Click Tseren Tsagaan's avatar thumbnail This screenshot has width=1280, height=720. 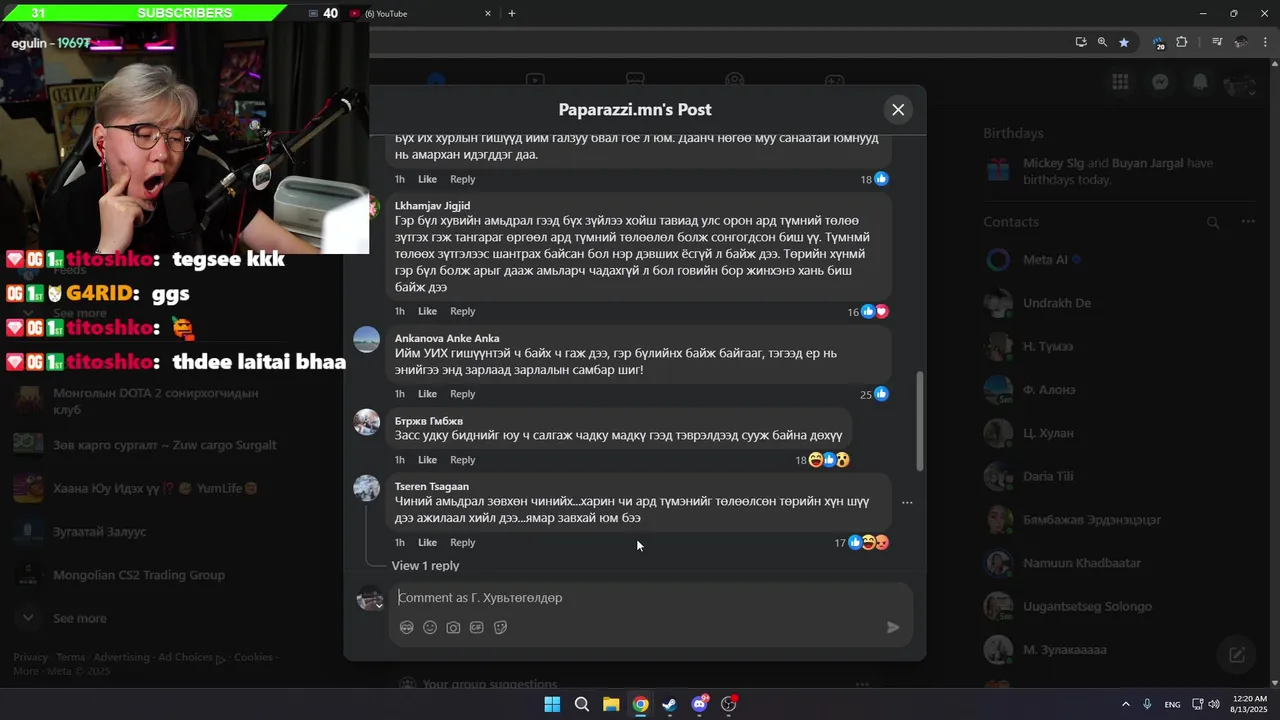pyautogui.click(x=367, y=488)
